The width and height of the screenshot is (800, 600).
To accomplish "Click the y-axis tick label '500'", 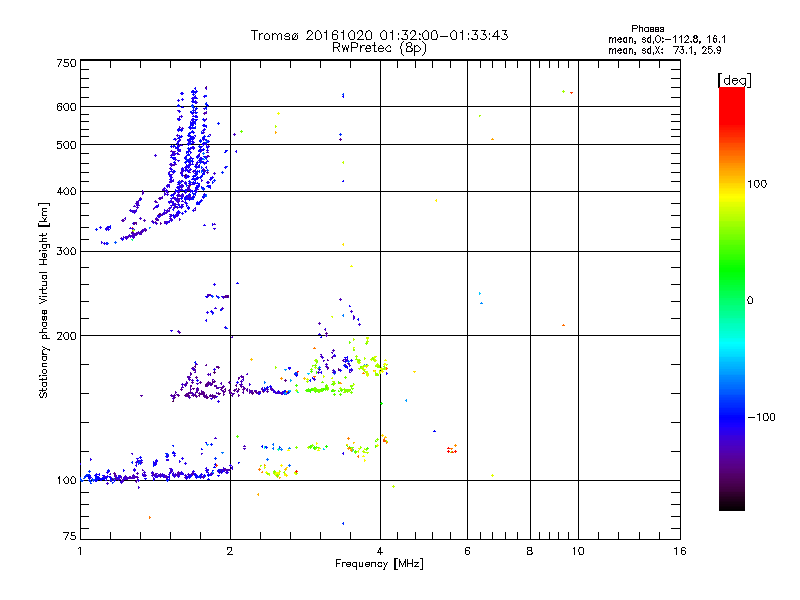I will [x=66, y=145].
